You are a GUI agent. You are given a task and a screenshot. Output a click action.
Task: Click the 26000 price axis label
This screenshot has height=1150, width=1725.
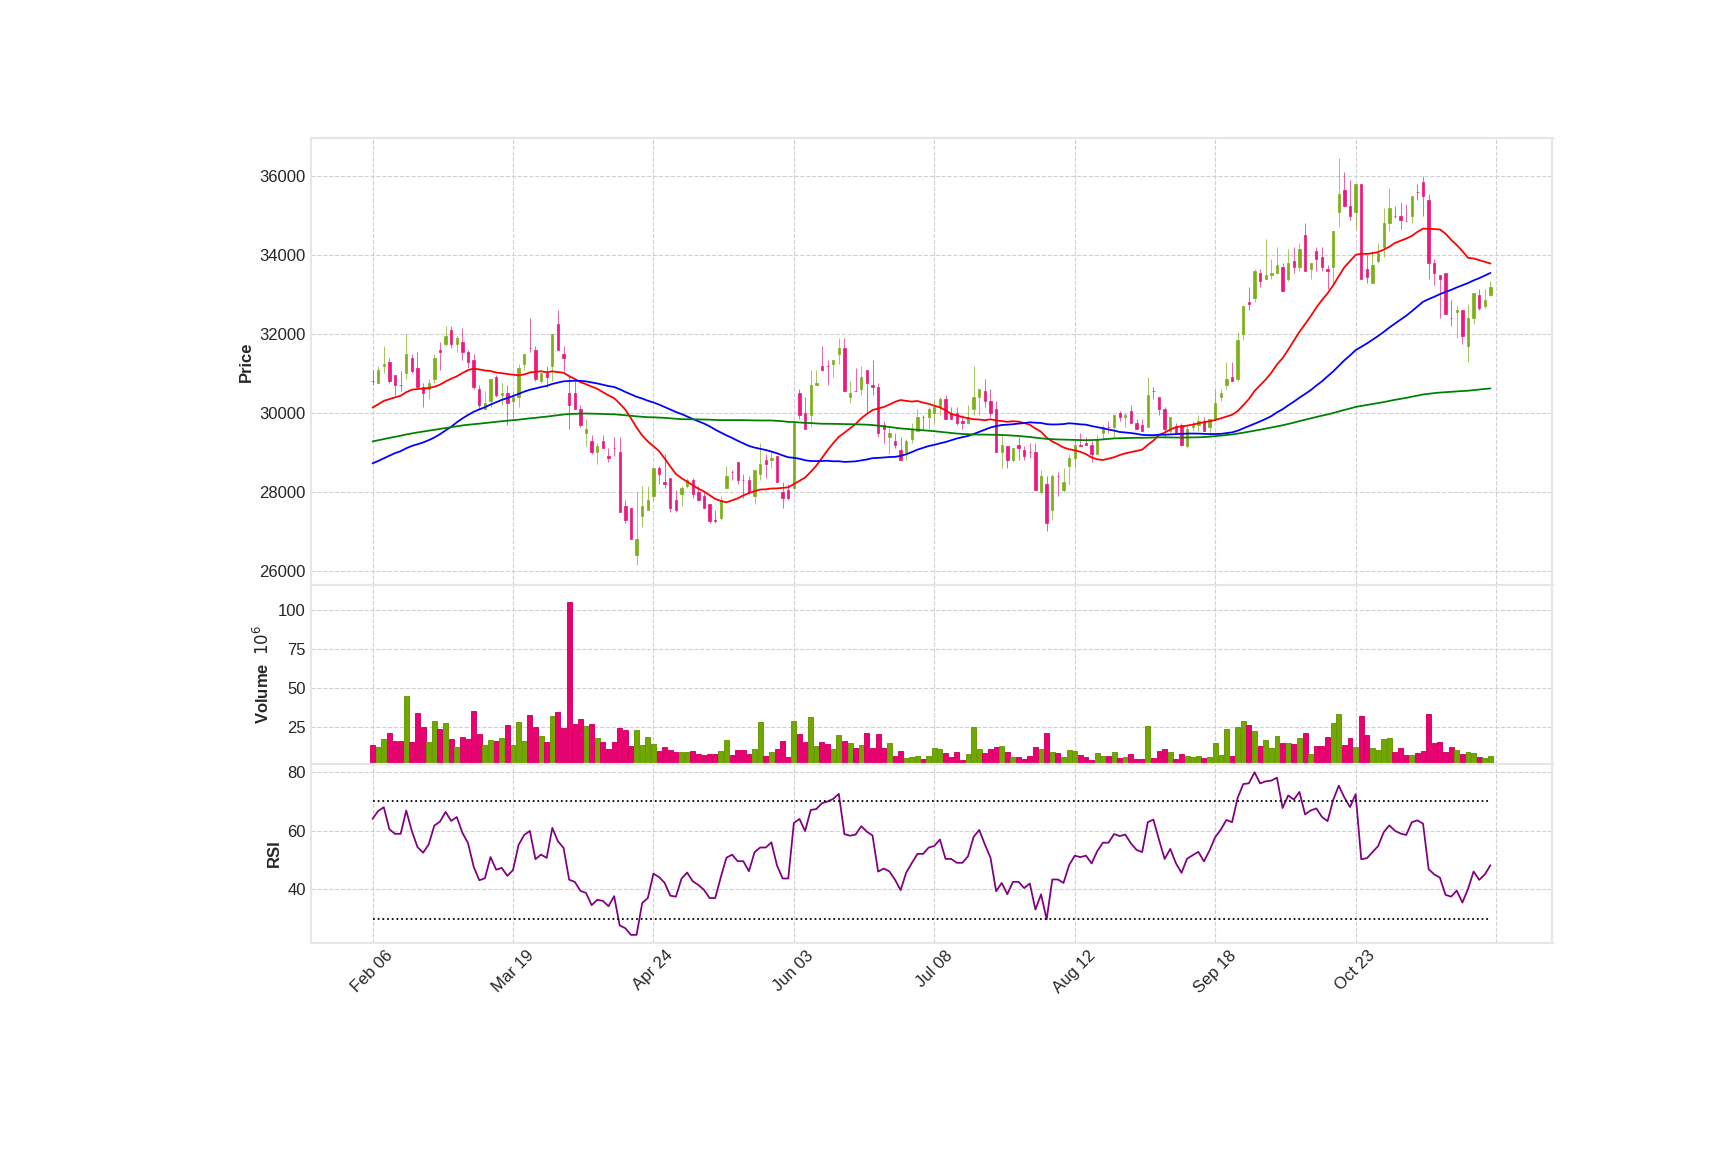pyautogui.click(x=282, y=572)
